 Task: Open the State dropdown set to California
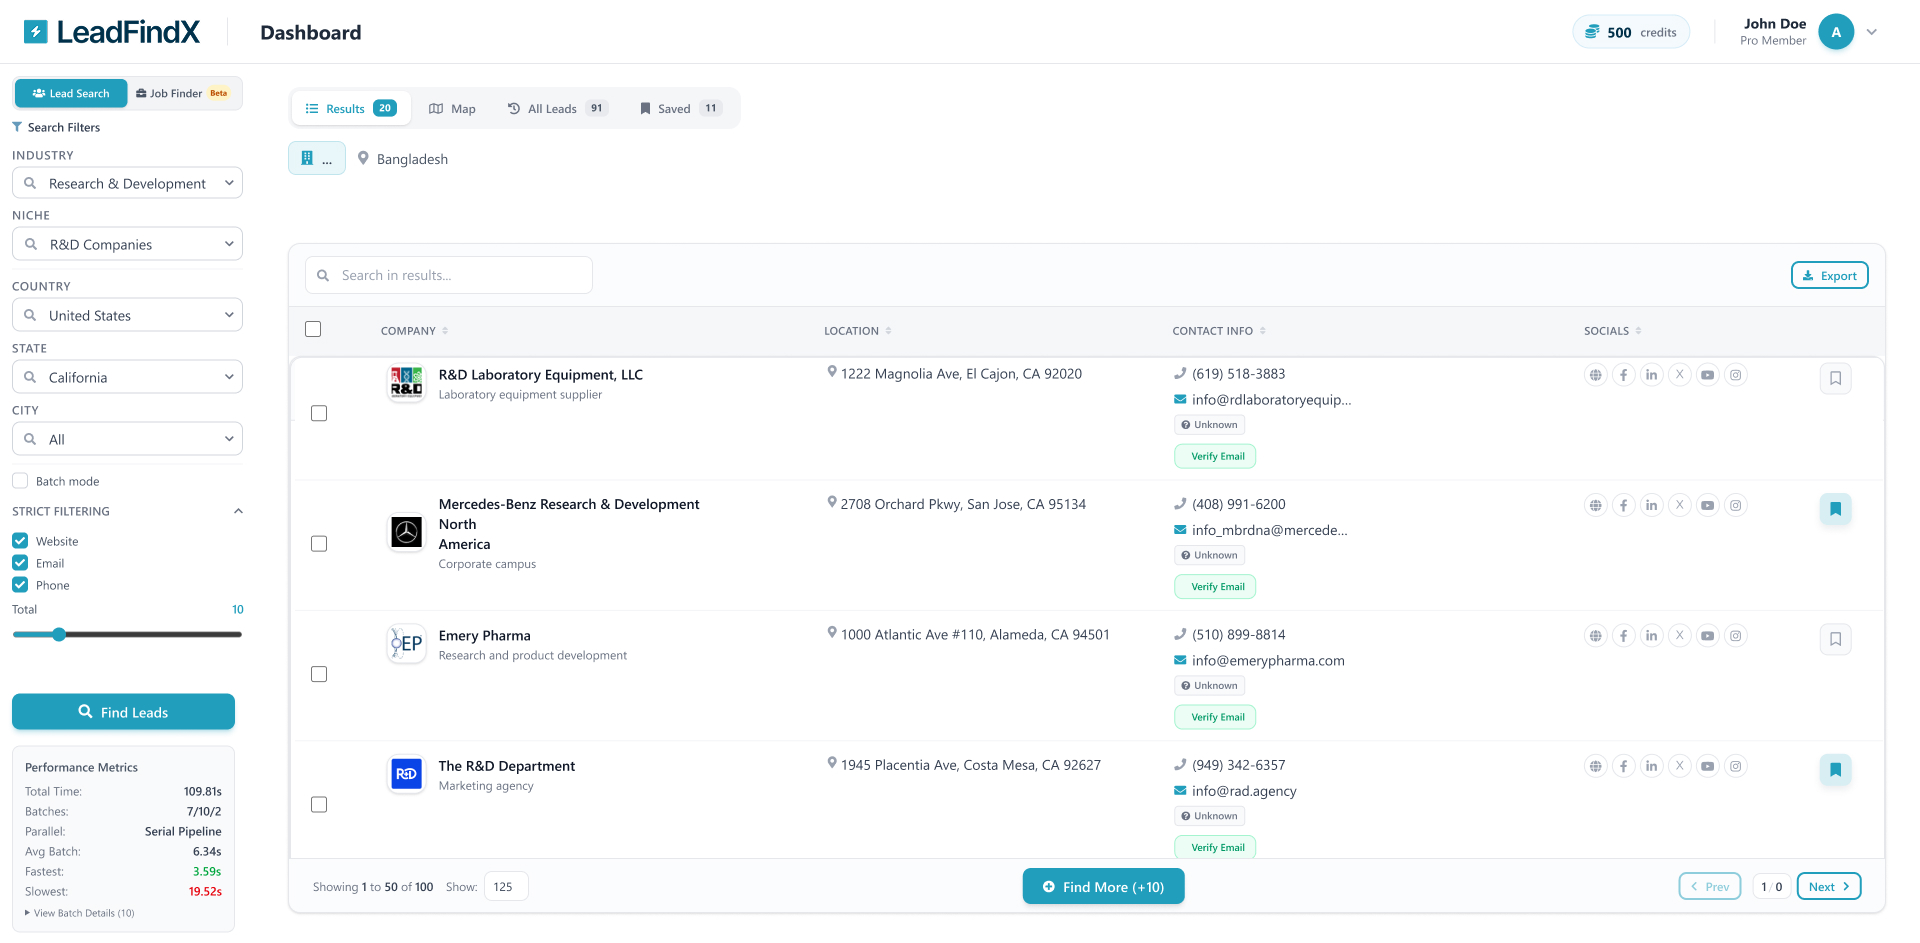click(x=127, y=377)
